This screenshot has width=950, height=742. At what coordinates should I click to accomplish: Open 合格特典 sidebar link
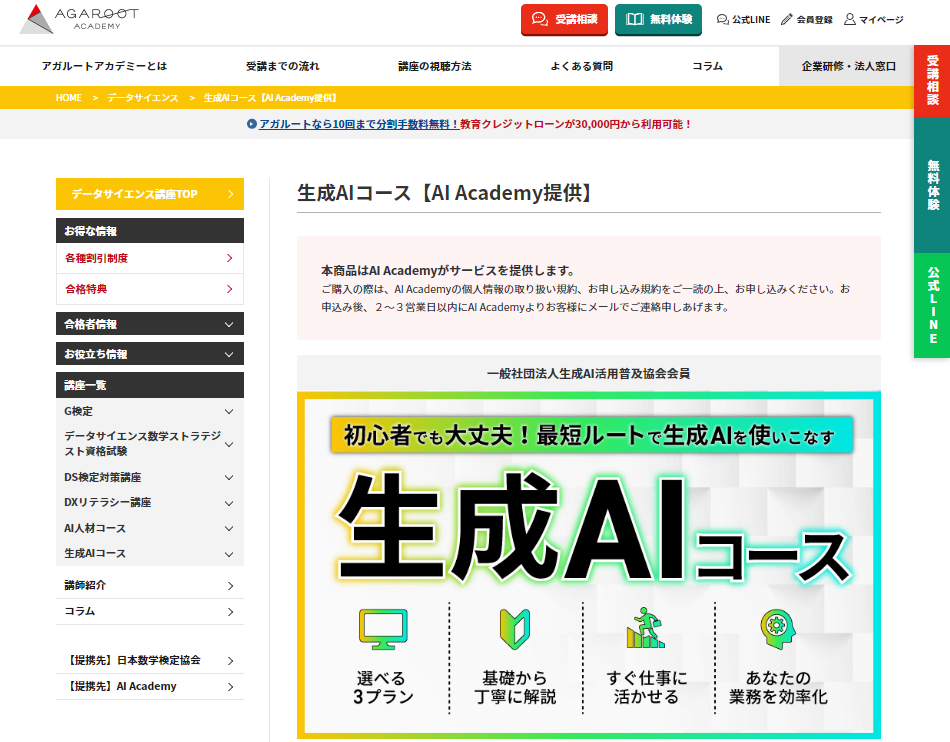coord(150,290)
